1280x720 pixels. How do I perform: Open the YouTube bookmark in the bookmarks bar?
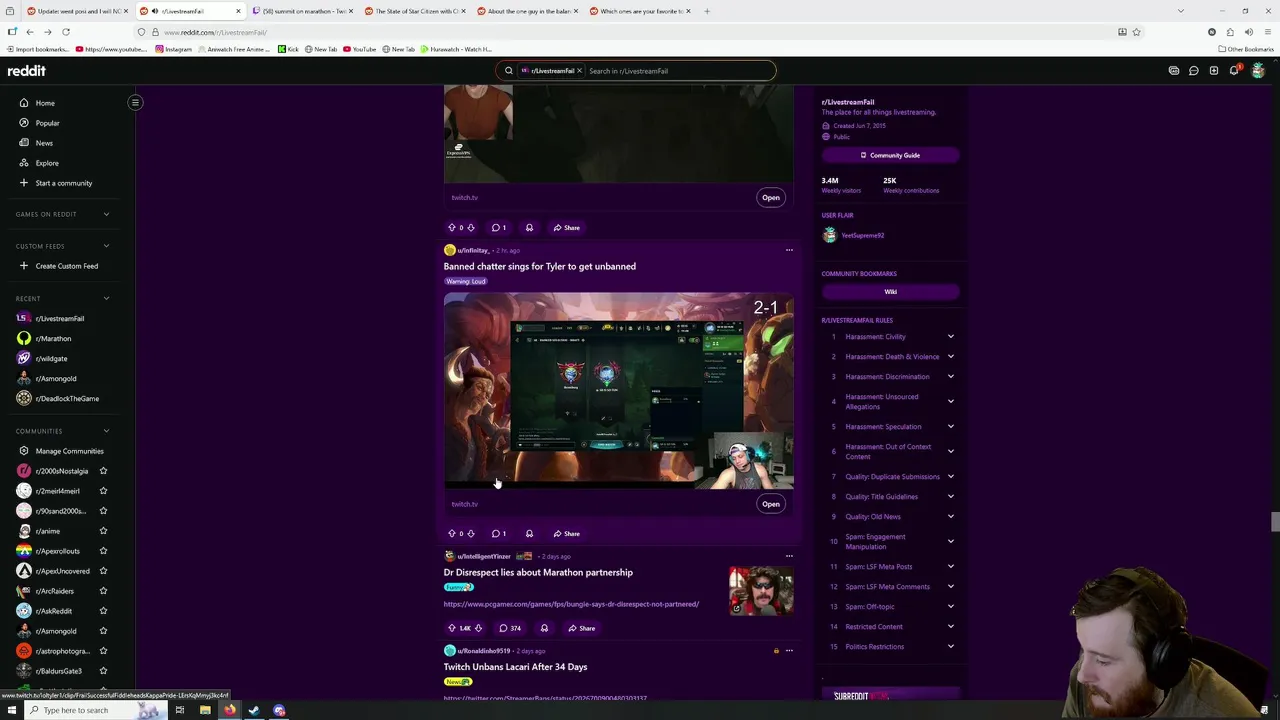(359, 49)
